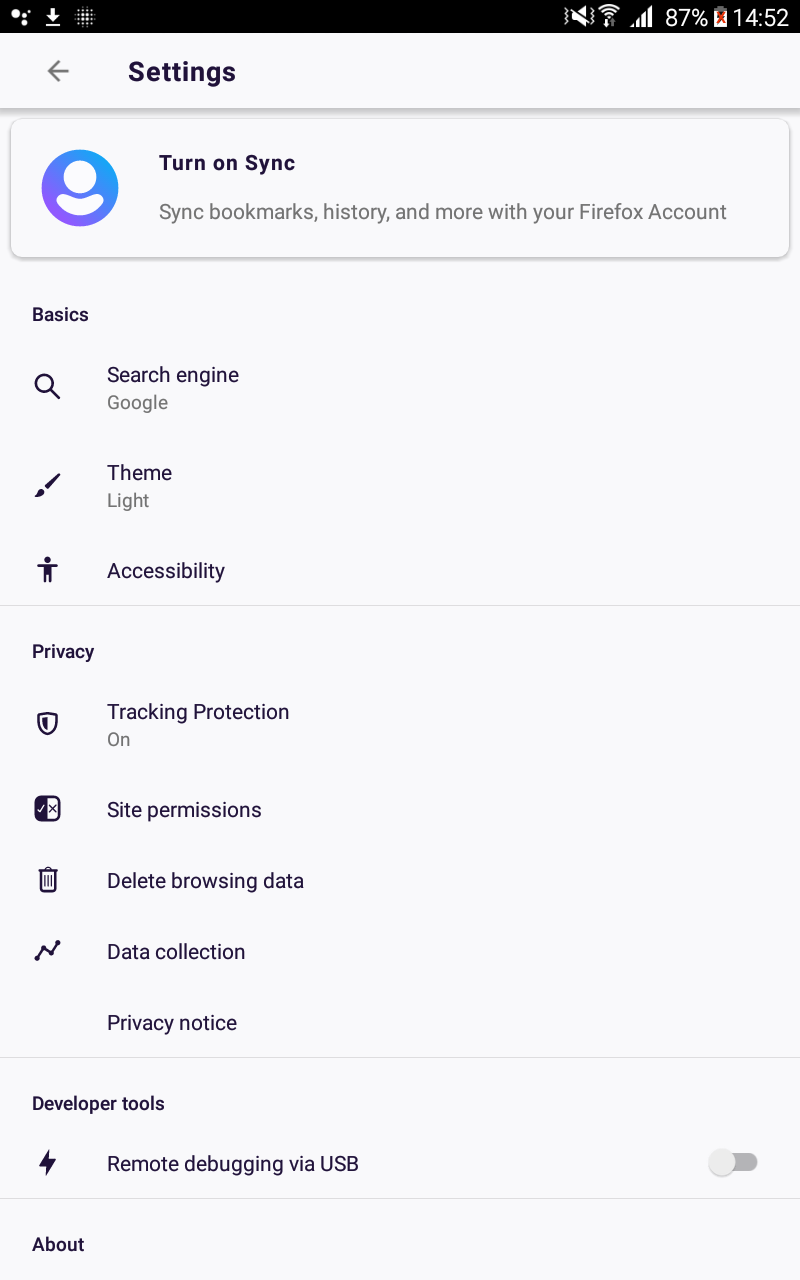Viewport: 800px width, 1280px height.
Task: Click the download icon in the status bar
Action: coord(50,16)
